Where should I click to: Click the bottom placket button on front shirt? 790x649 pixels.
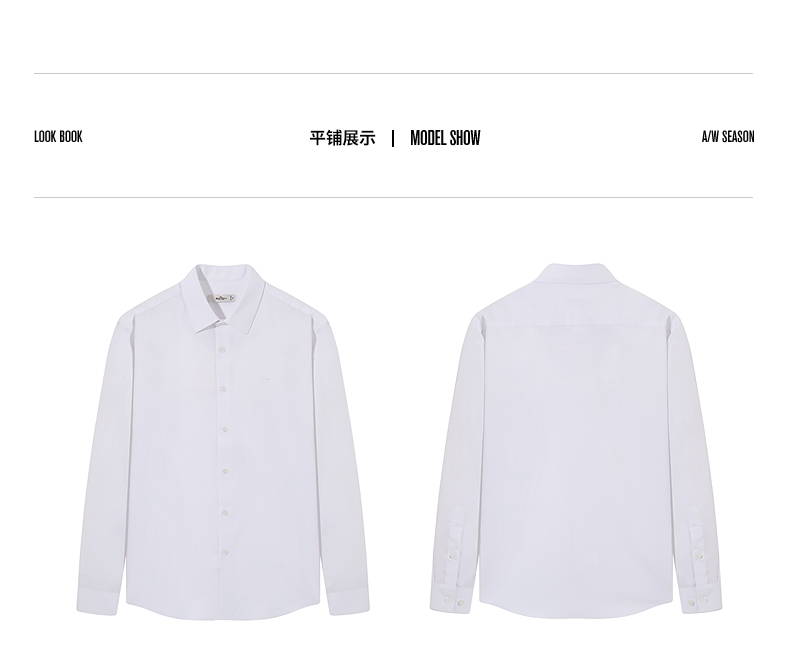click(x=225, y=552)
